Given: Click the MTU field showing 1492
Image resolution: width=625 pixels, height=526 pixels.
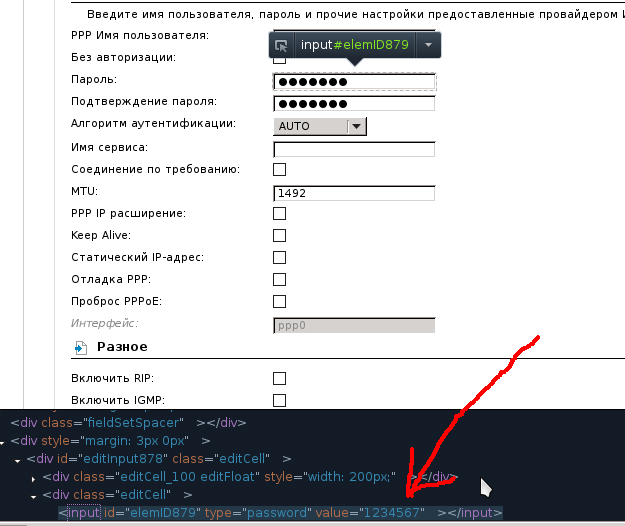Looking at the screenshot, I should [x=354, y=193].
